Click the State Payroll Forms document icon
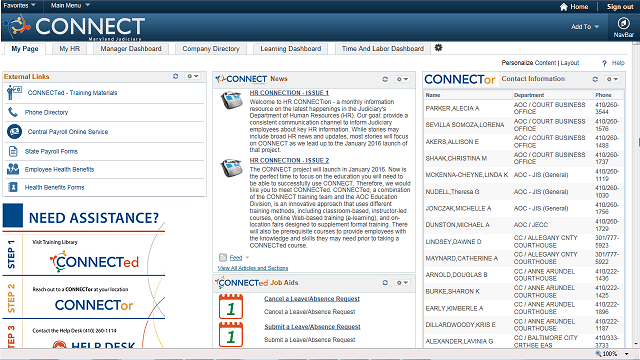Screen dimensions: 640x360 pyautogui.click(x=13, y=151)
